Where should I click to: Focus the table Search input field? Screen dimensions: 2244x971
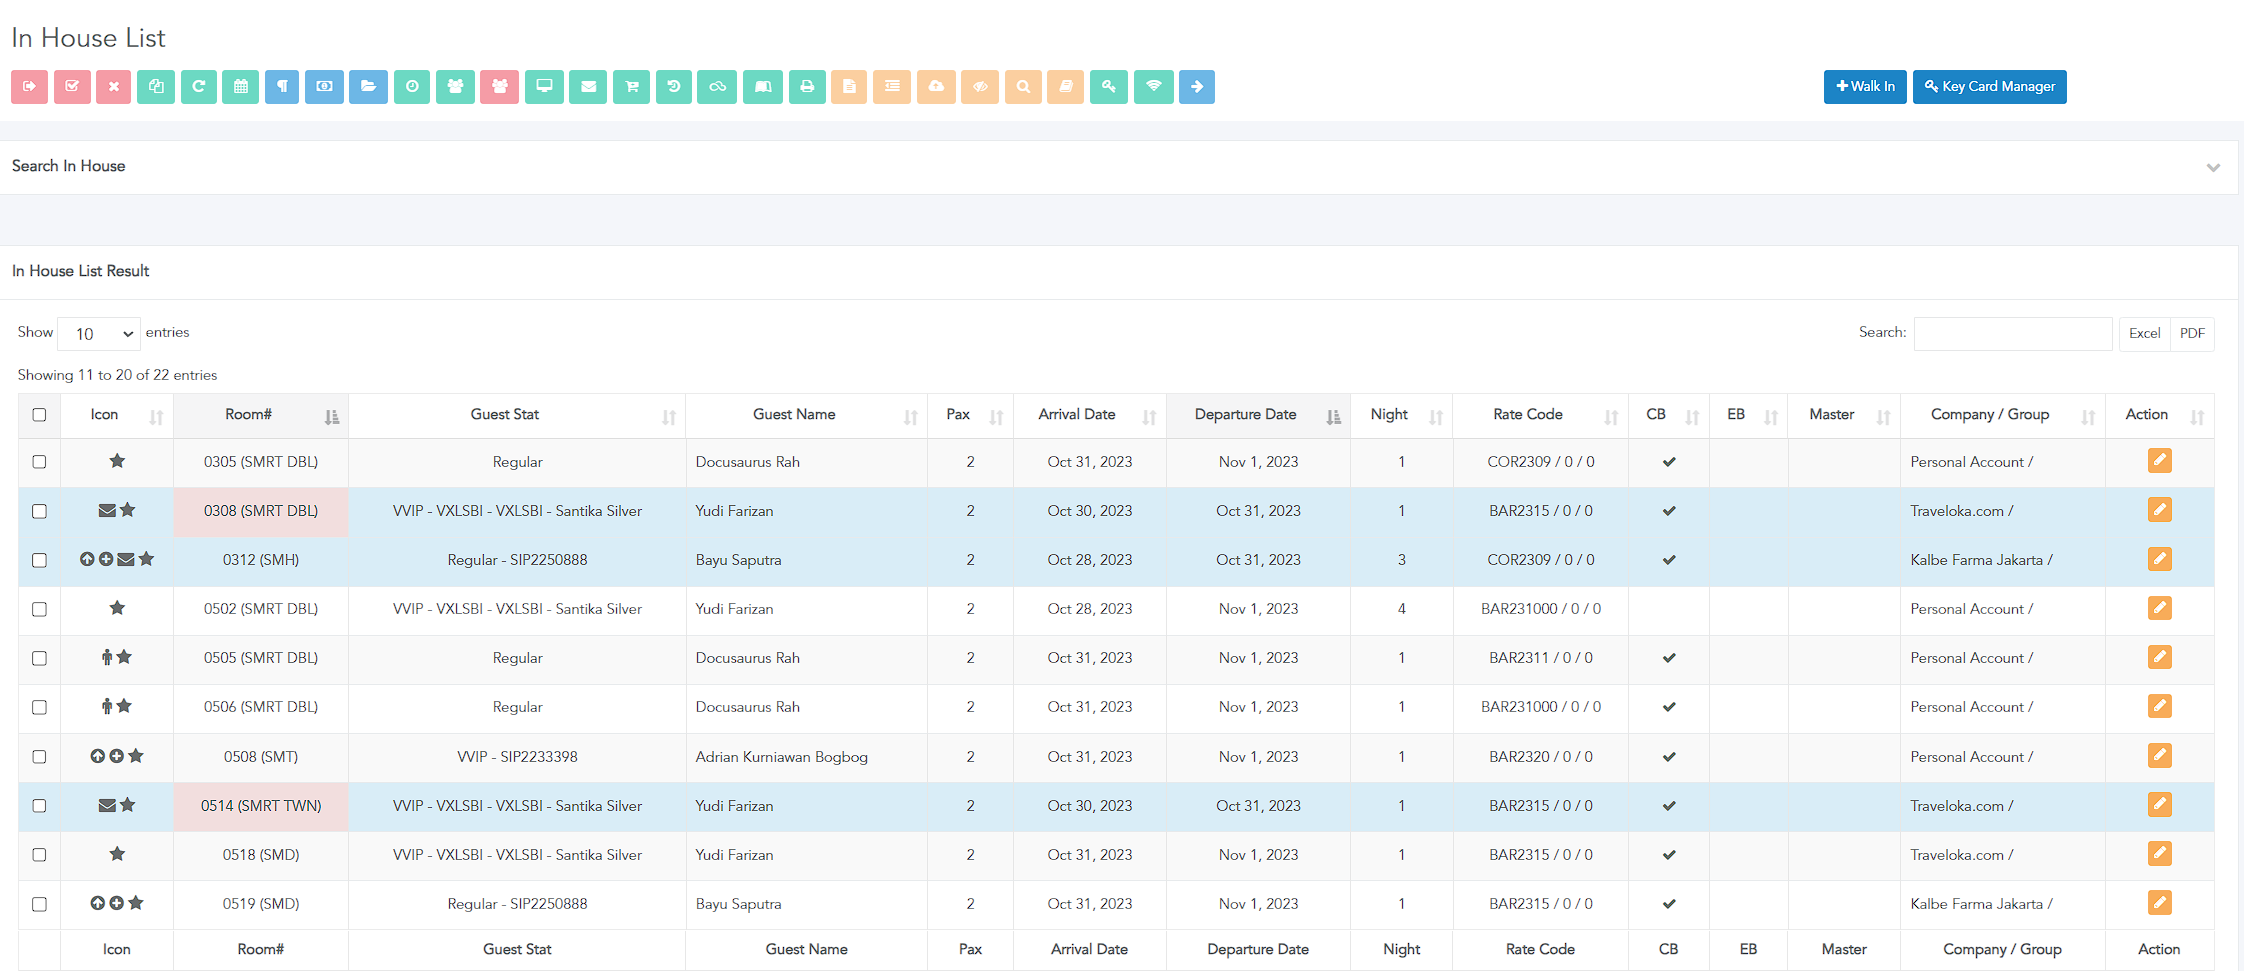point(2013,334)
